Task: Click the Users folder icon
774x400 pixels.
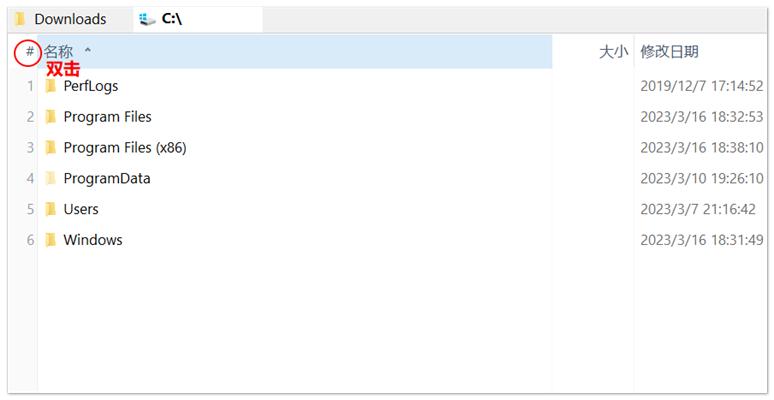Action: [x=50, y=209]
